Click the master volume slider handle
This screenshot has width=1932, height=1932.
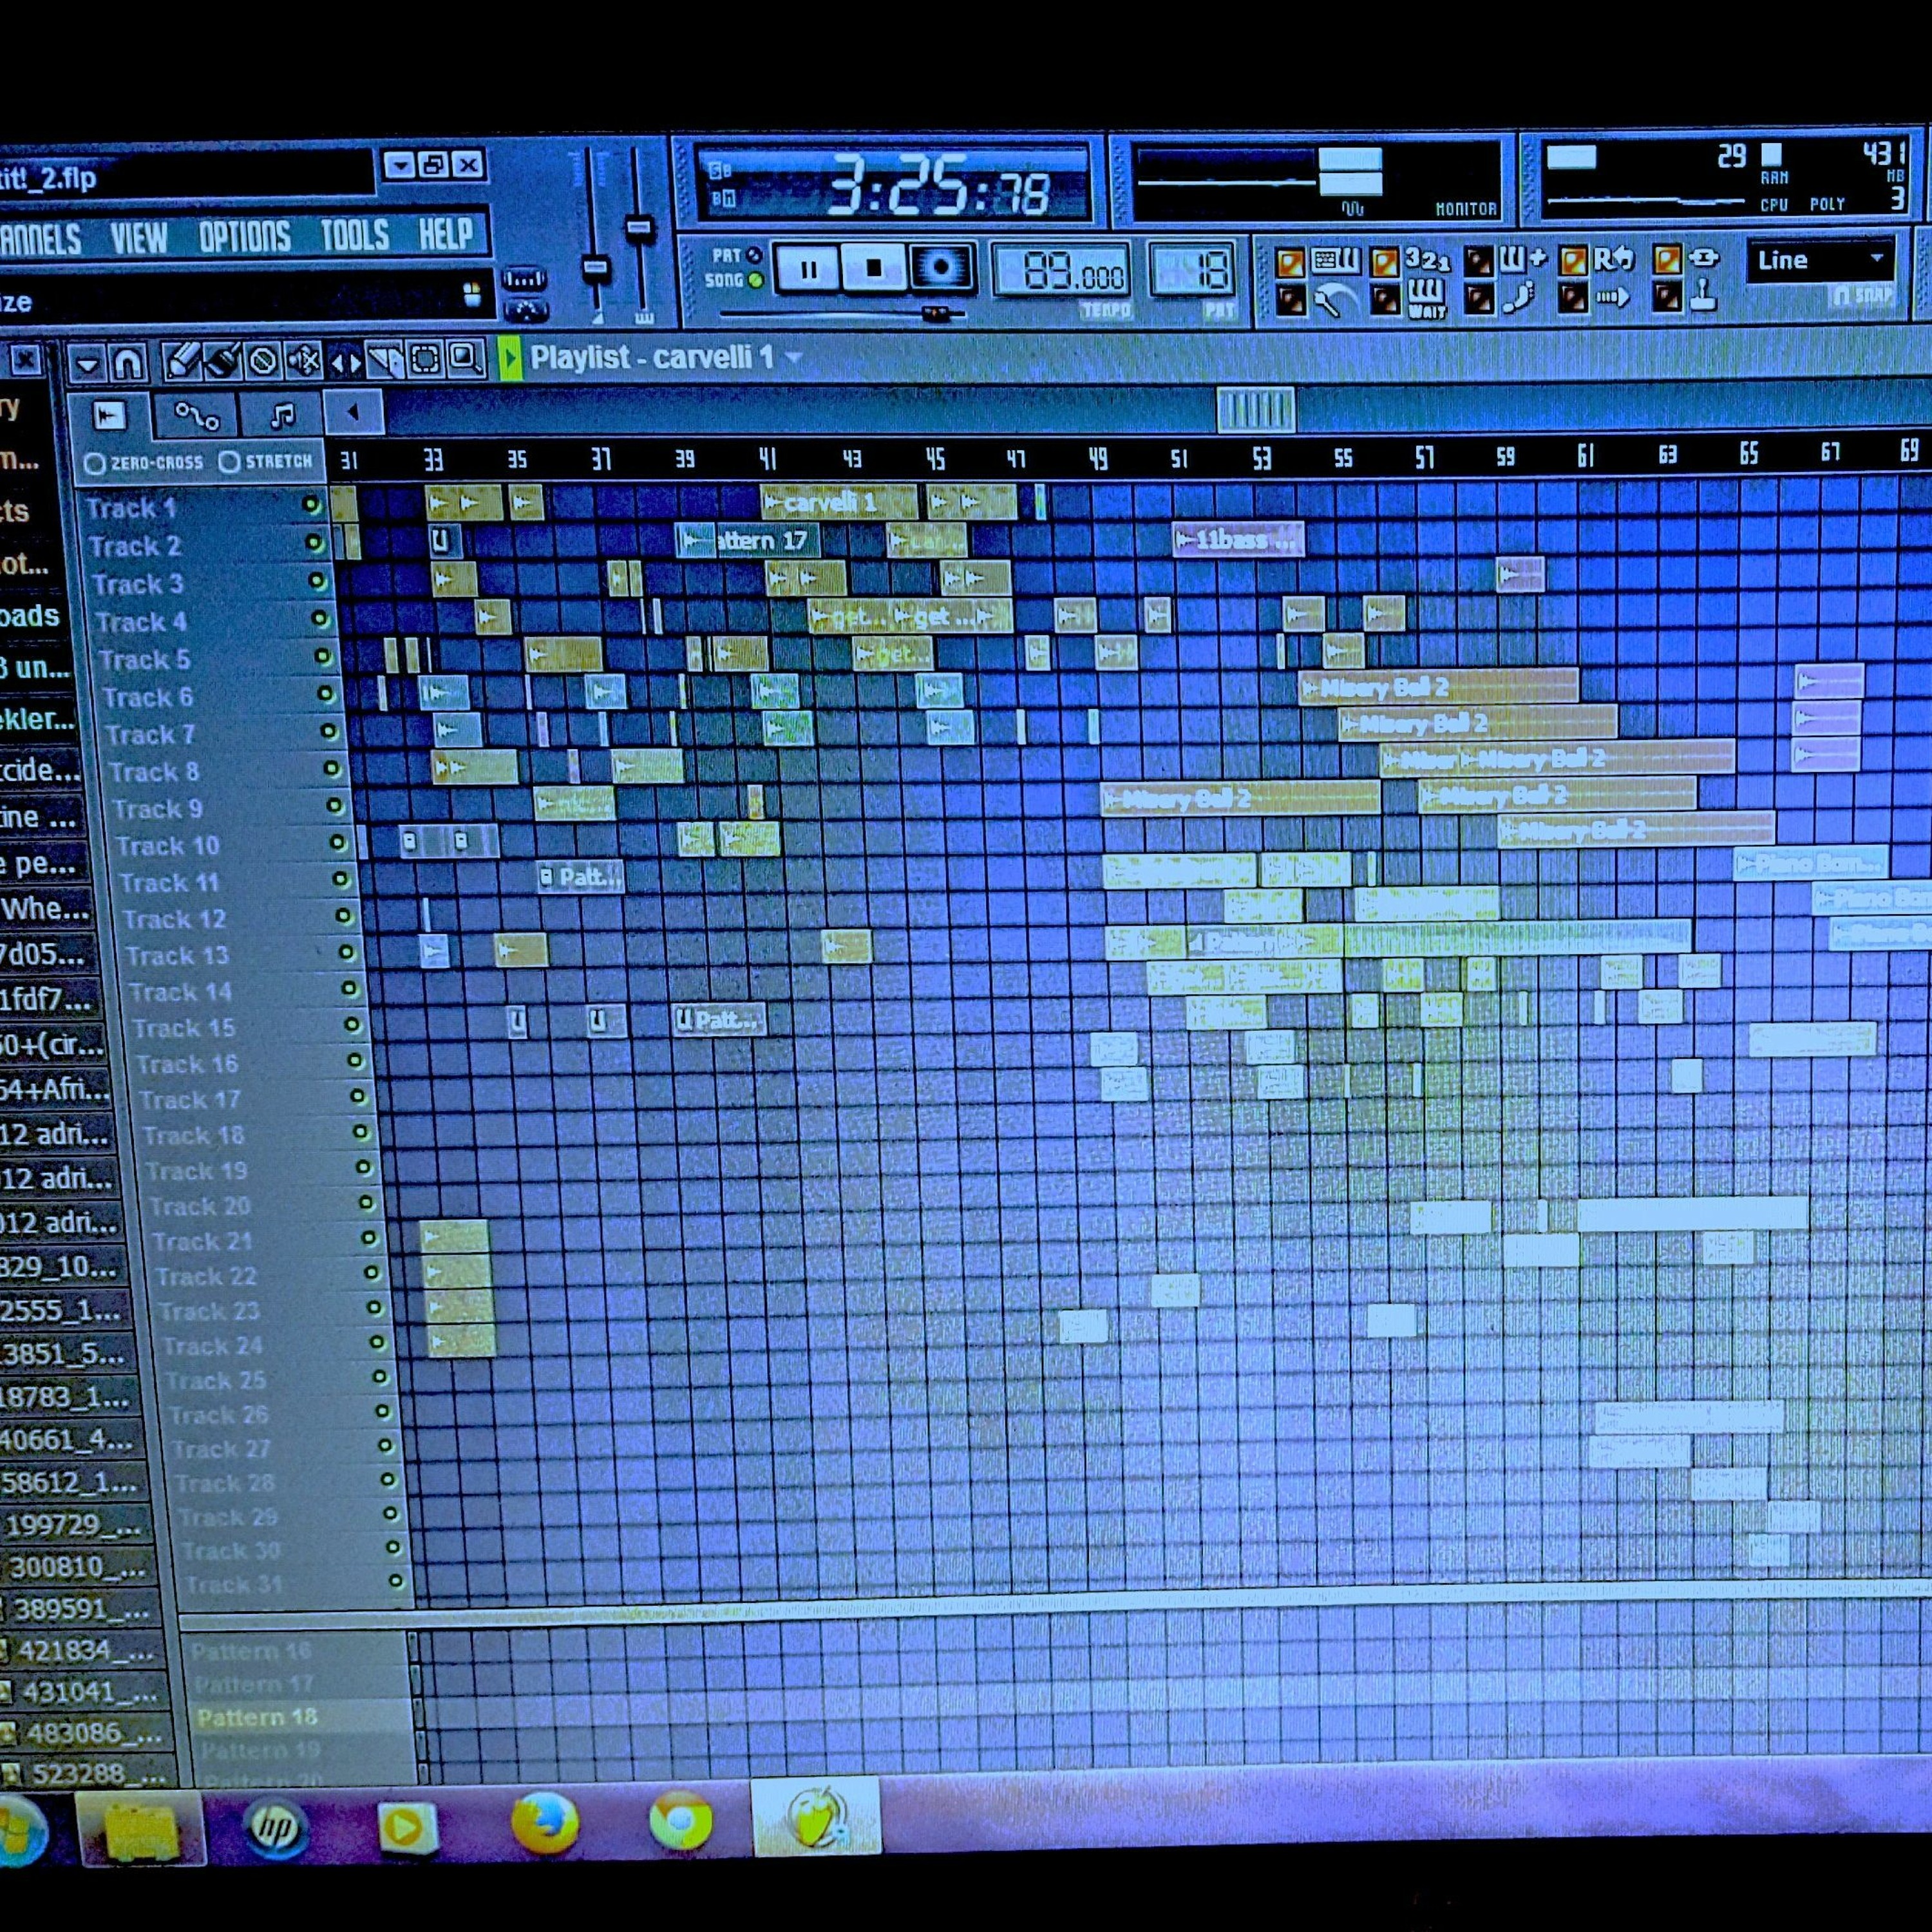pyautogui.click(x=596, y=268)
